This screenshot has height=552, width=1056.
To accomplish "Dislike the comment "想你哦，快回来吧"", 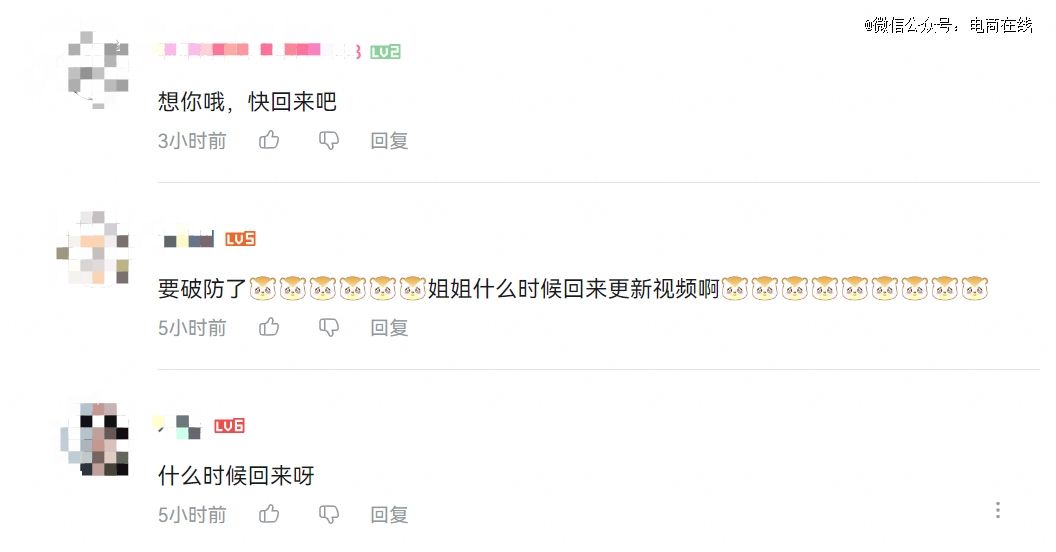I will (329, 141).
